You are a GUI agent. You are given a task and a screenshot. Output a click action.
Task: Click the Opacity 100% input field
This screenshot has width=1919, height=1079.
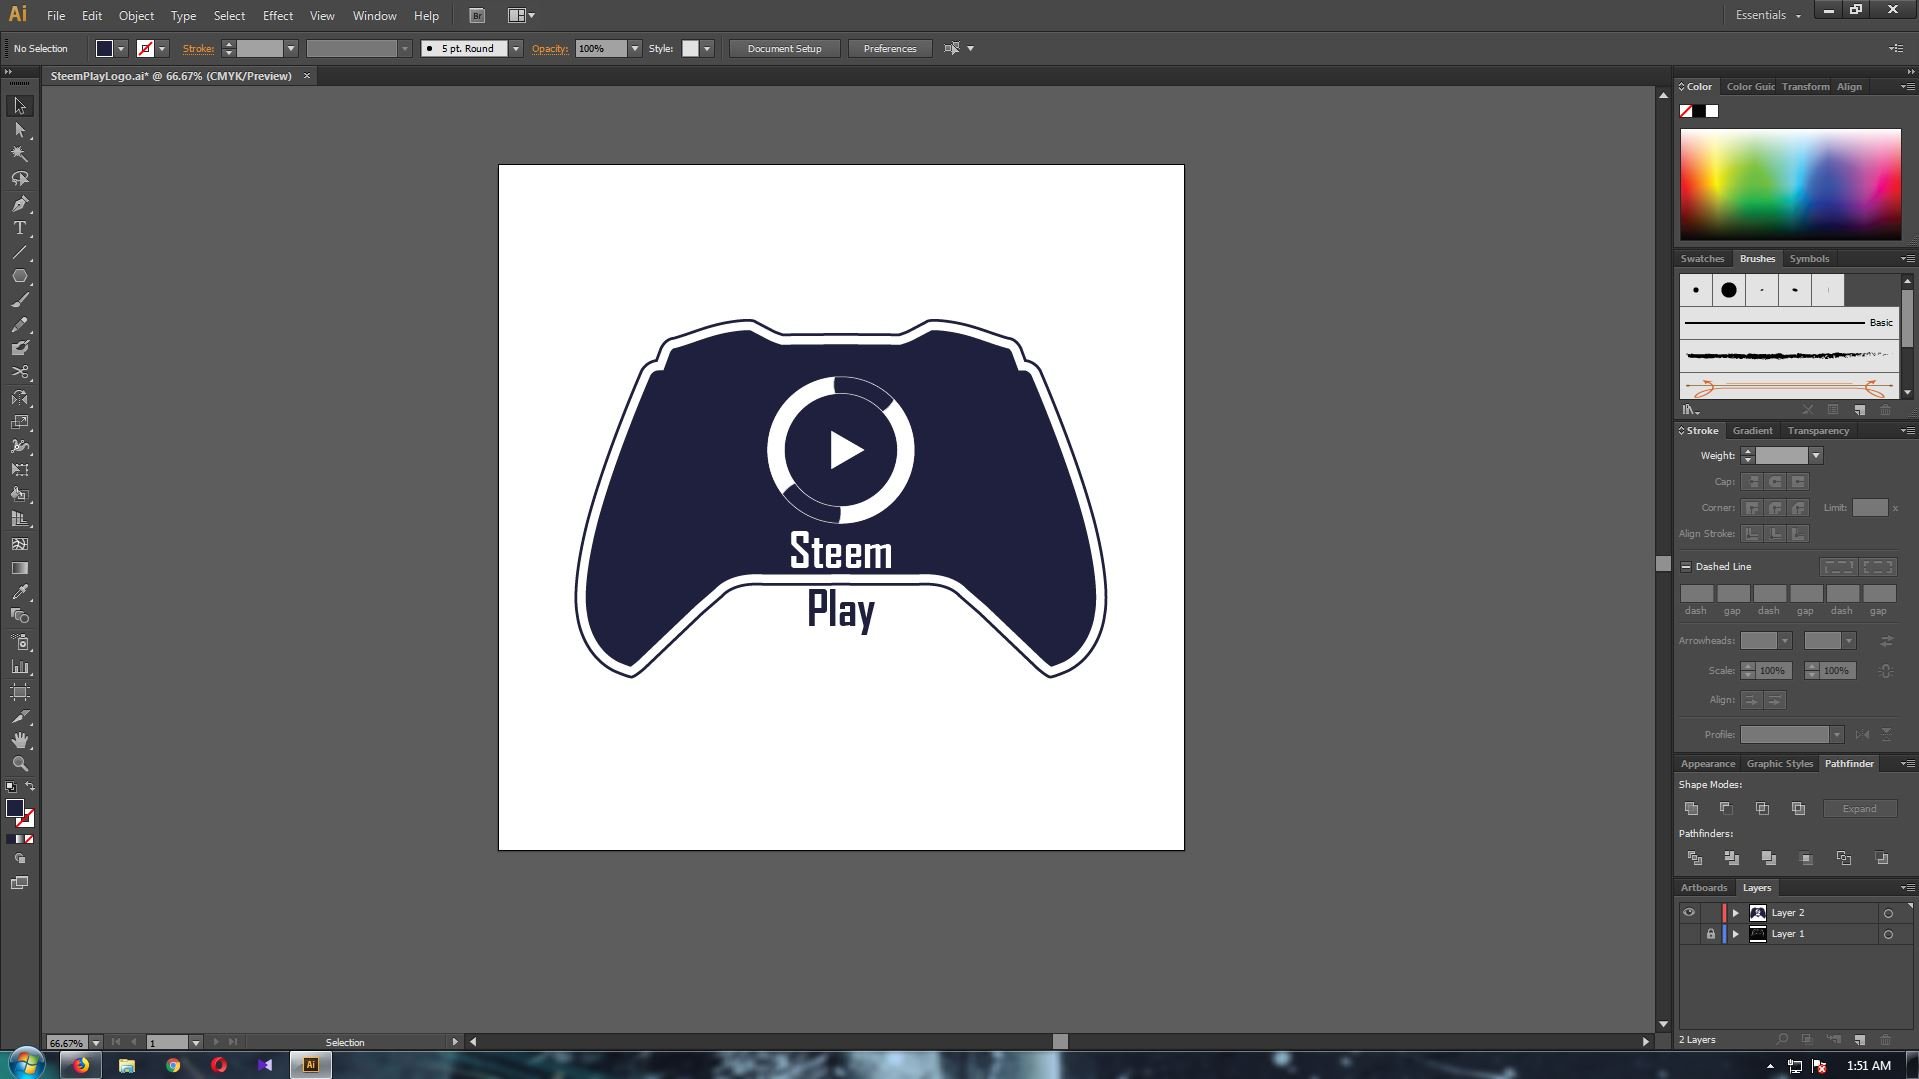tap(602, 48)
